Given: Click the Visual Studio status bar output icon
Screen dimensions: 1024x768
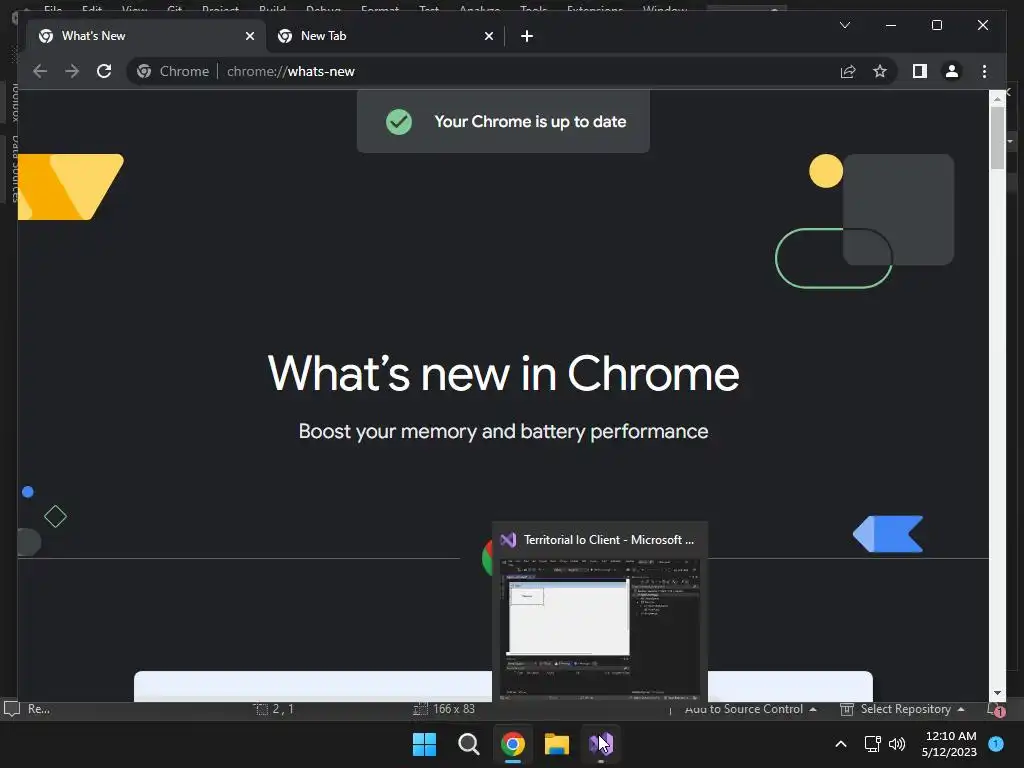Looking at the screenshot, I should pos(11,709).
